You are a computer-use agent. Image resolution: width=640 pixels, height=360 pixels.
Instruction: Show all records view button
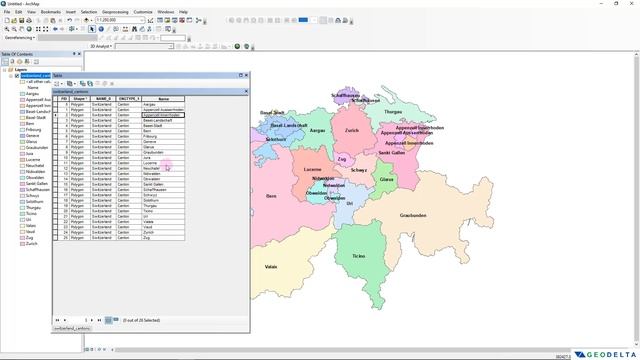coord(108,320)
